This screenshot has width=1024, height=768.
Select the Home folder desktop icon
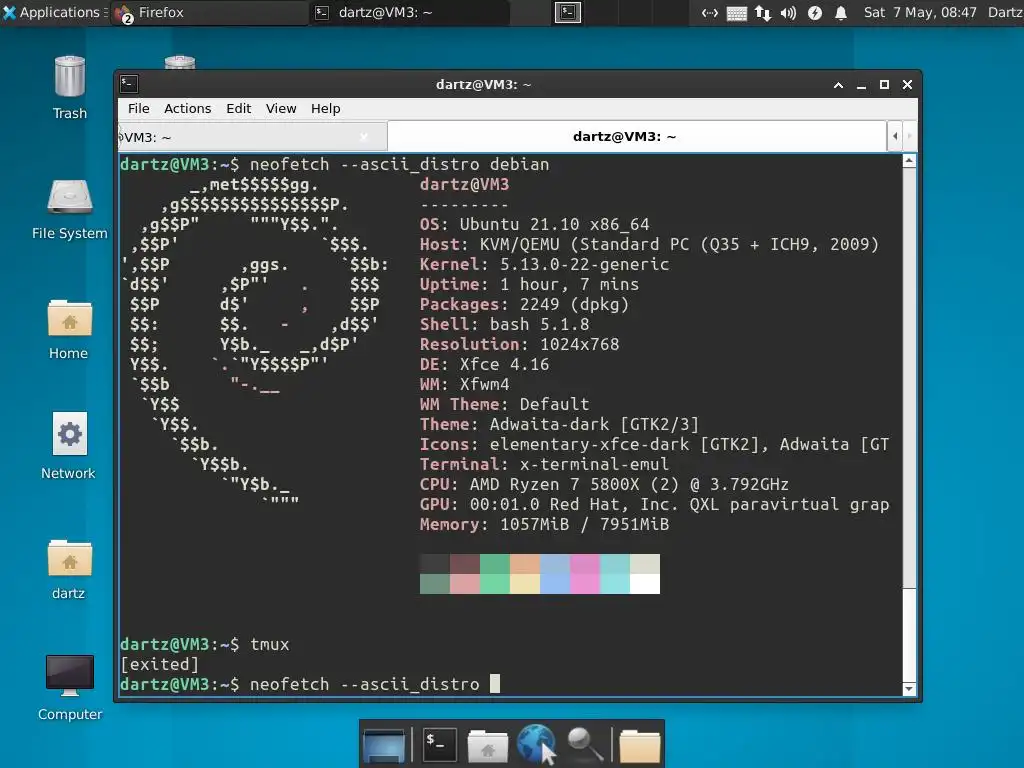pos(69,330)
